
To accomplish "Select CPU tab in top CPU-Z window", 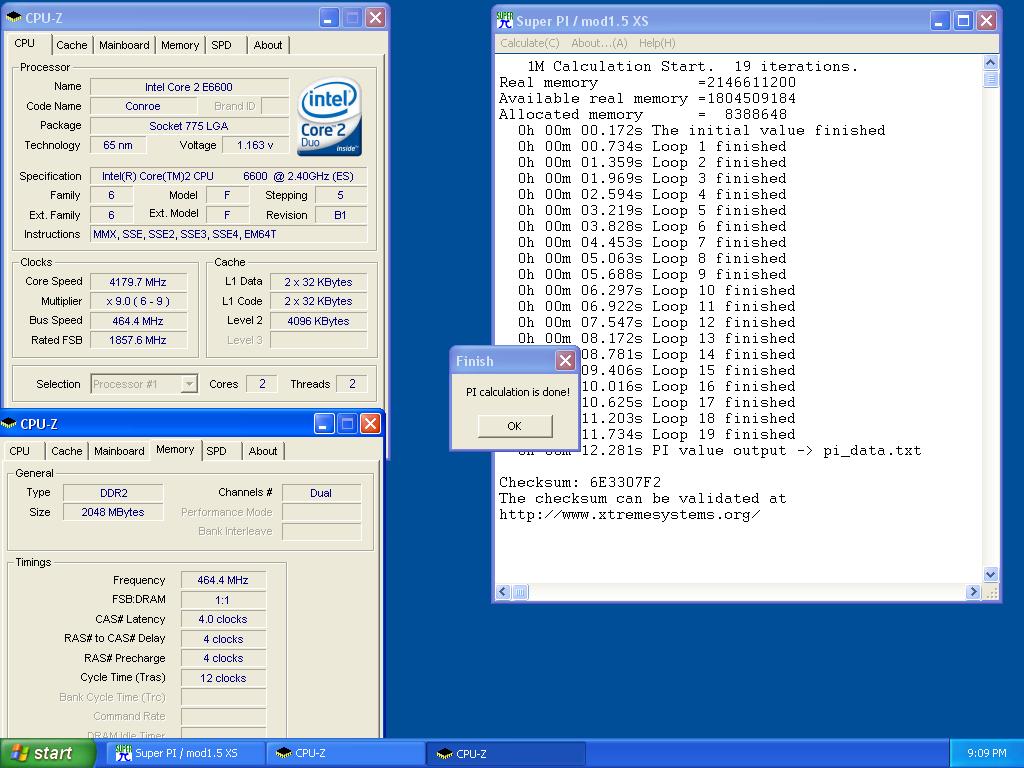I will 25,43.
